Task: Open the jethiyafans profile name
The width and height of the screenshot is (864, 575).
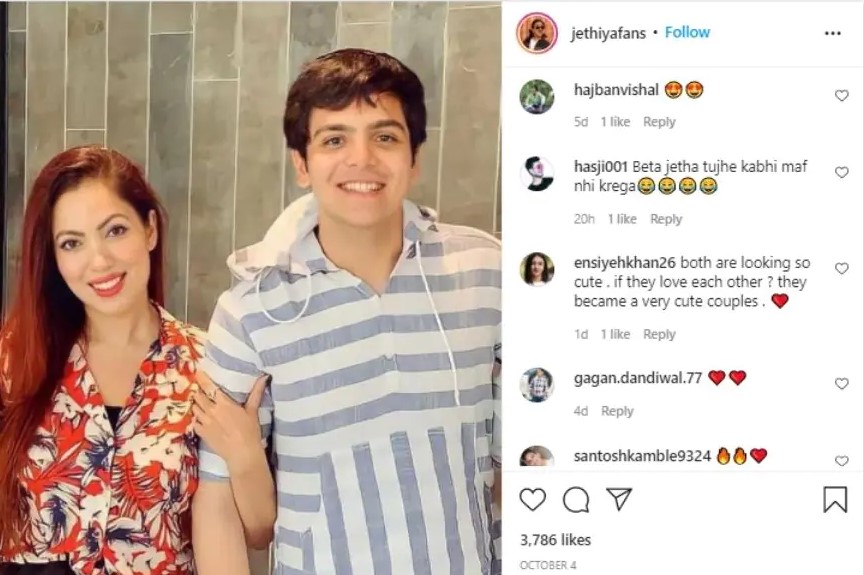Action: (x=608, y=34)
